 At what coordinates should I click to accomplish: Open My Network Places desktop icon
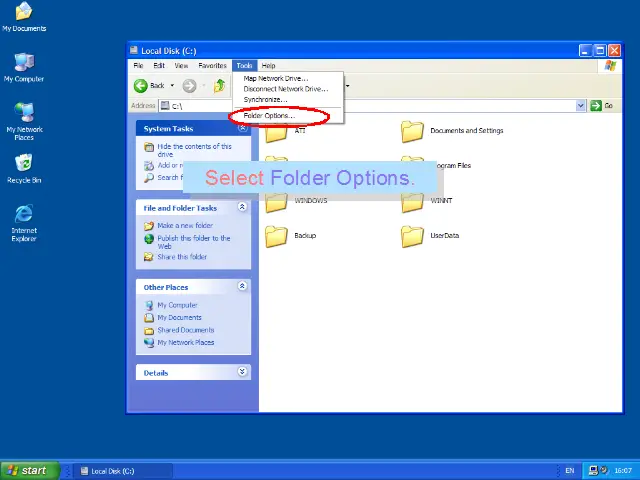point(24,121)
